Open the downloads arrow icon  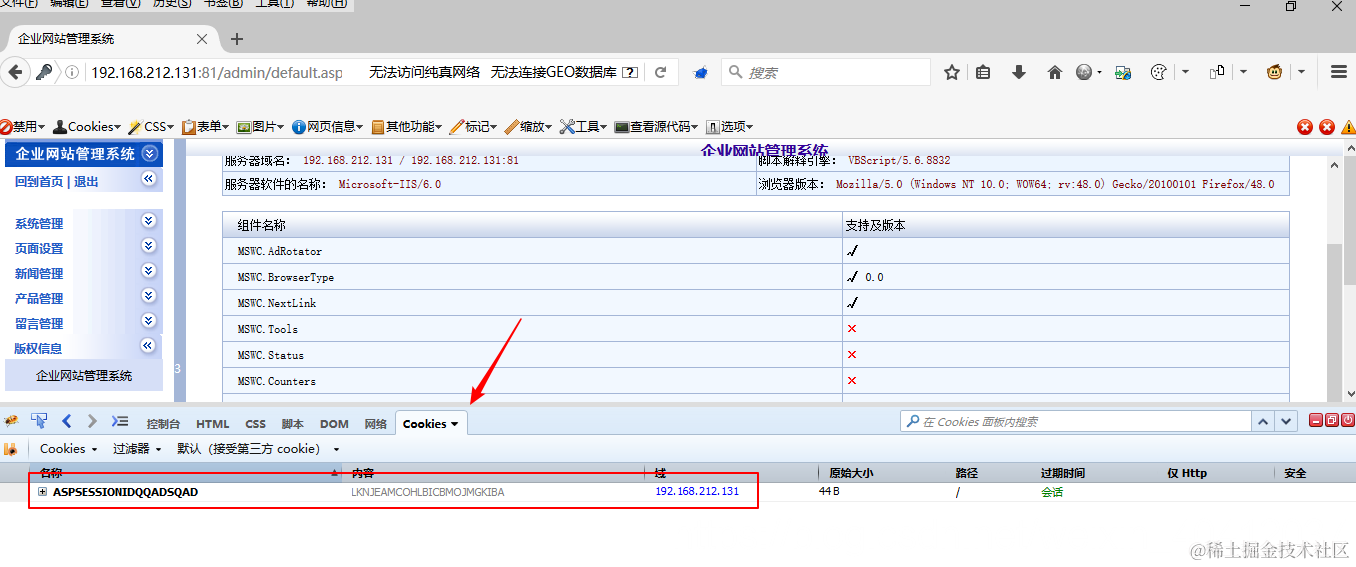1019,72
